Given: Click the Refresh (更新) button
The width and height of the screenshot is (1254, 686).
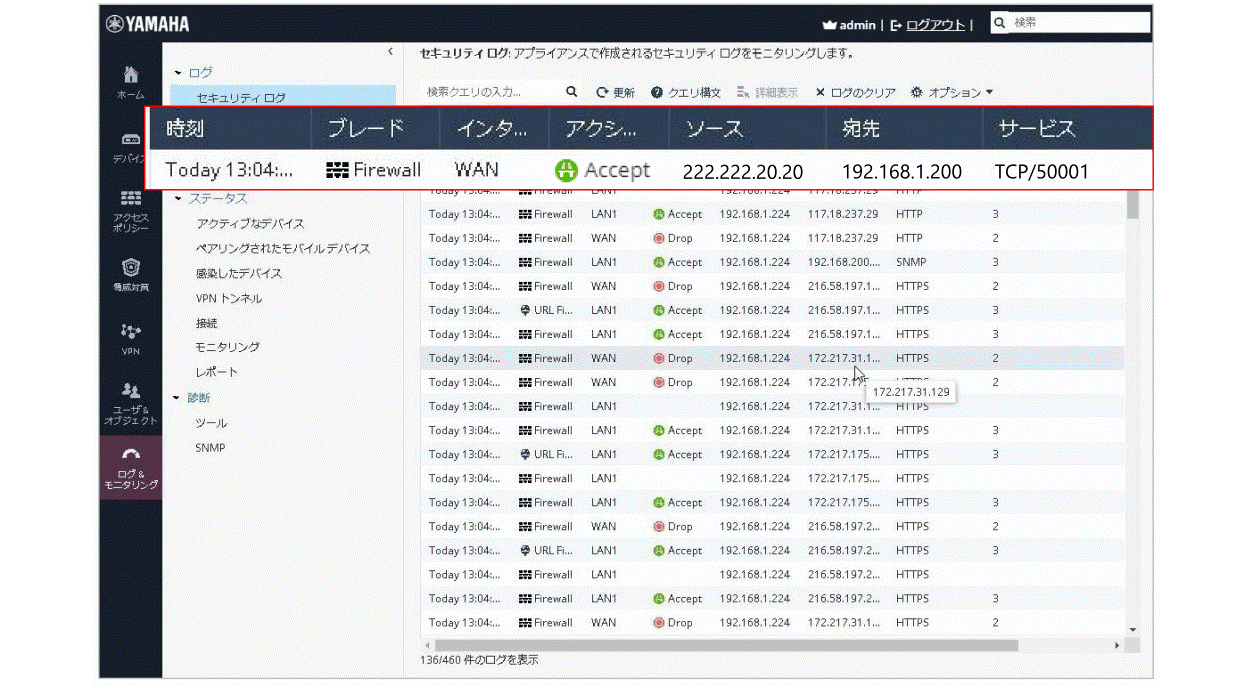Looking at the screenshot, I should (616, 92).
